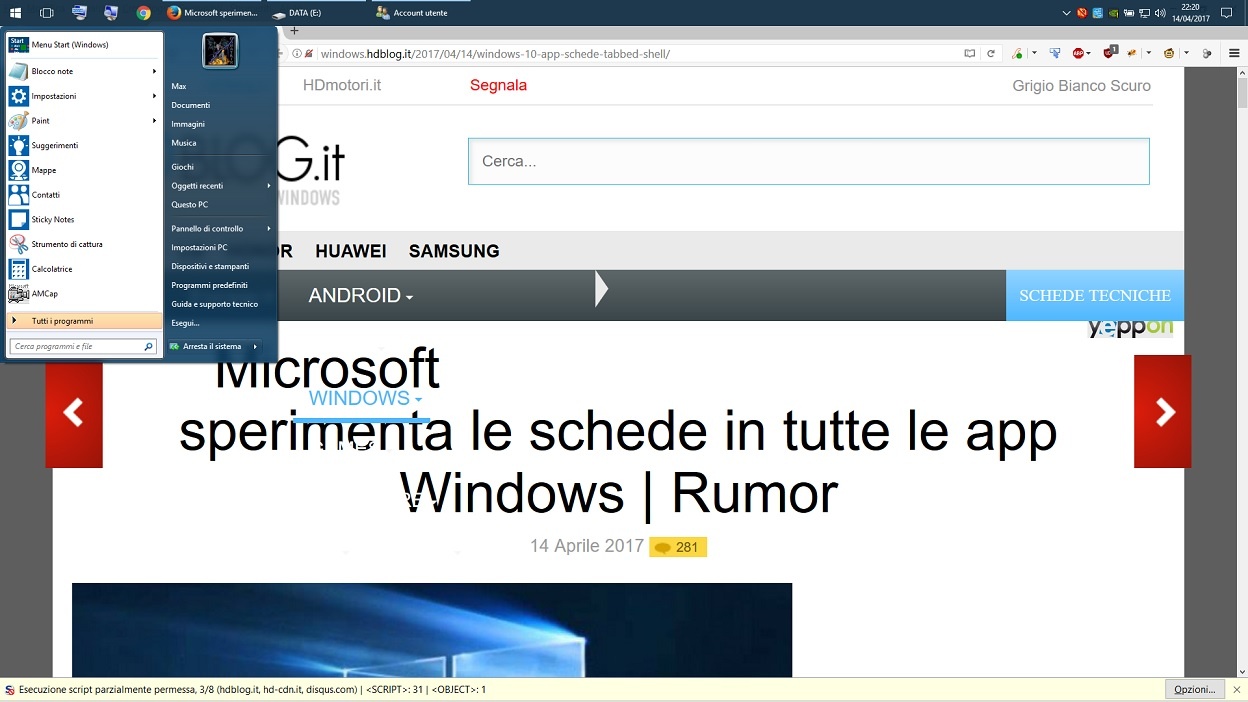Expand Blocco note submenu arrow
This screenshot has width=1248, height=702.
click(154, 71)
